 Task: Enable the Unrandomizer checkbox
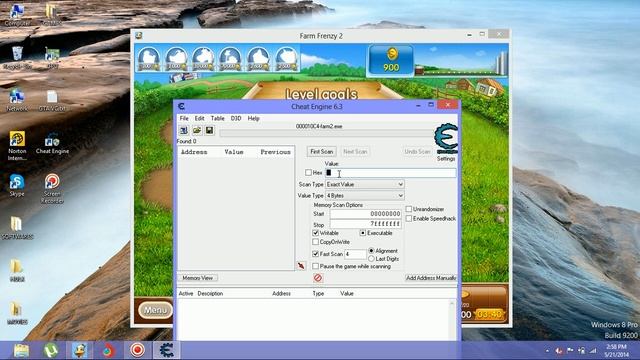click(409, 209)
